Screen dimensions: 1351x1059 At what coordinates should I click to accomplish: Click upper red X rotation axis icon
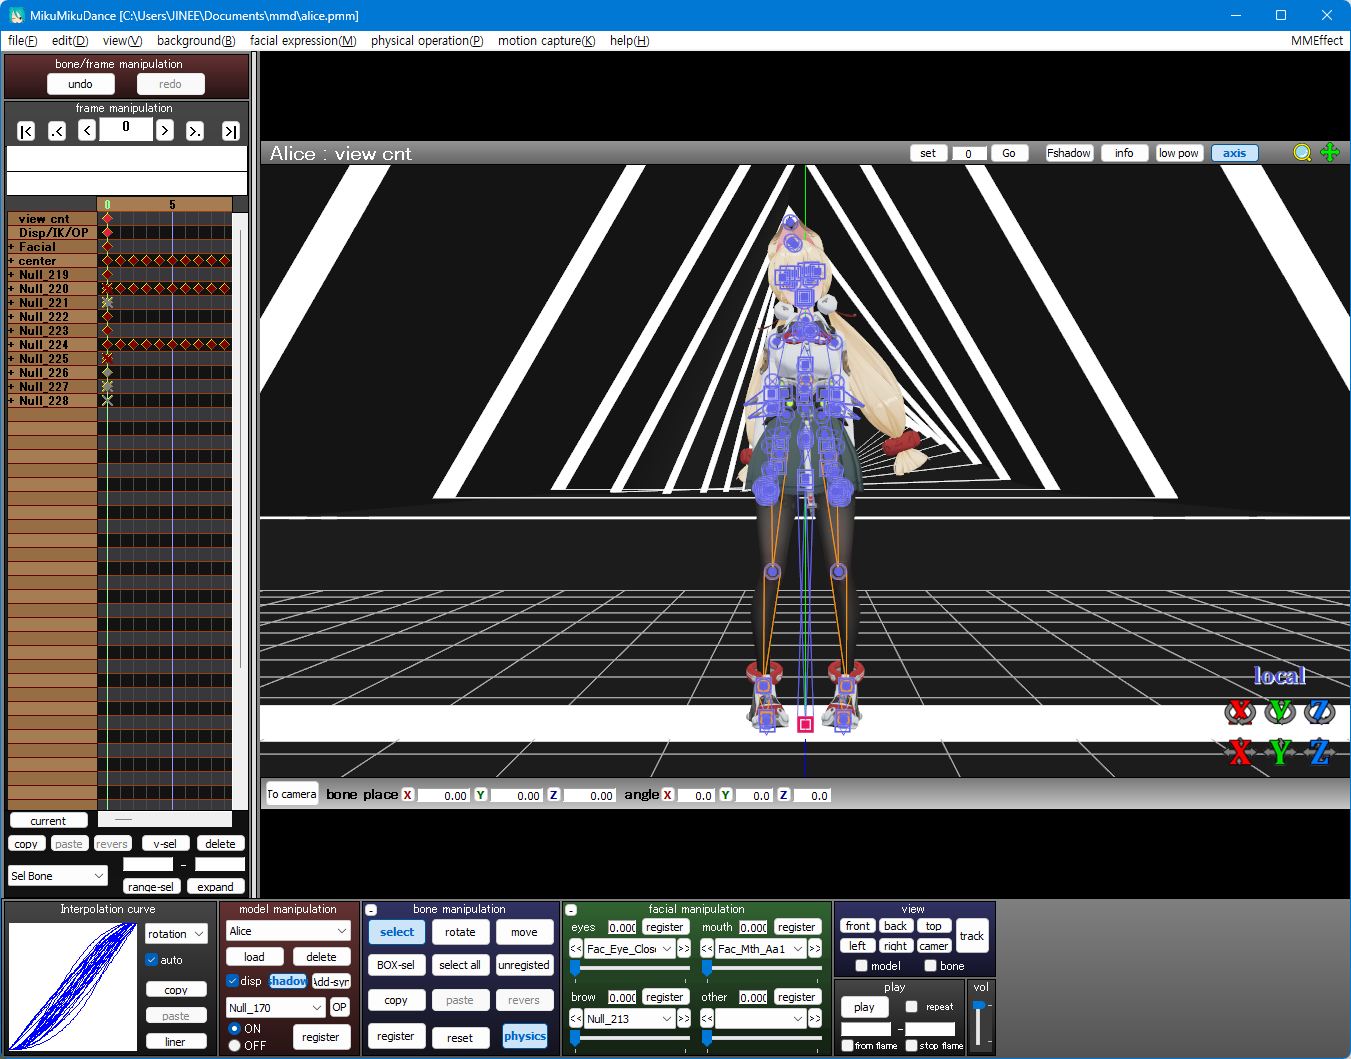pyautogui.click(x=1240, y=711)
